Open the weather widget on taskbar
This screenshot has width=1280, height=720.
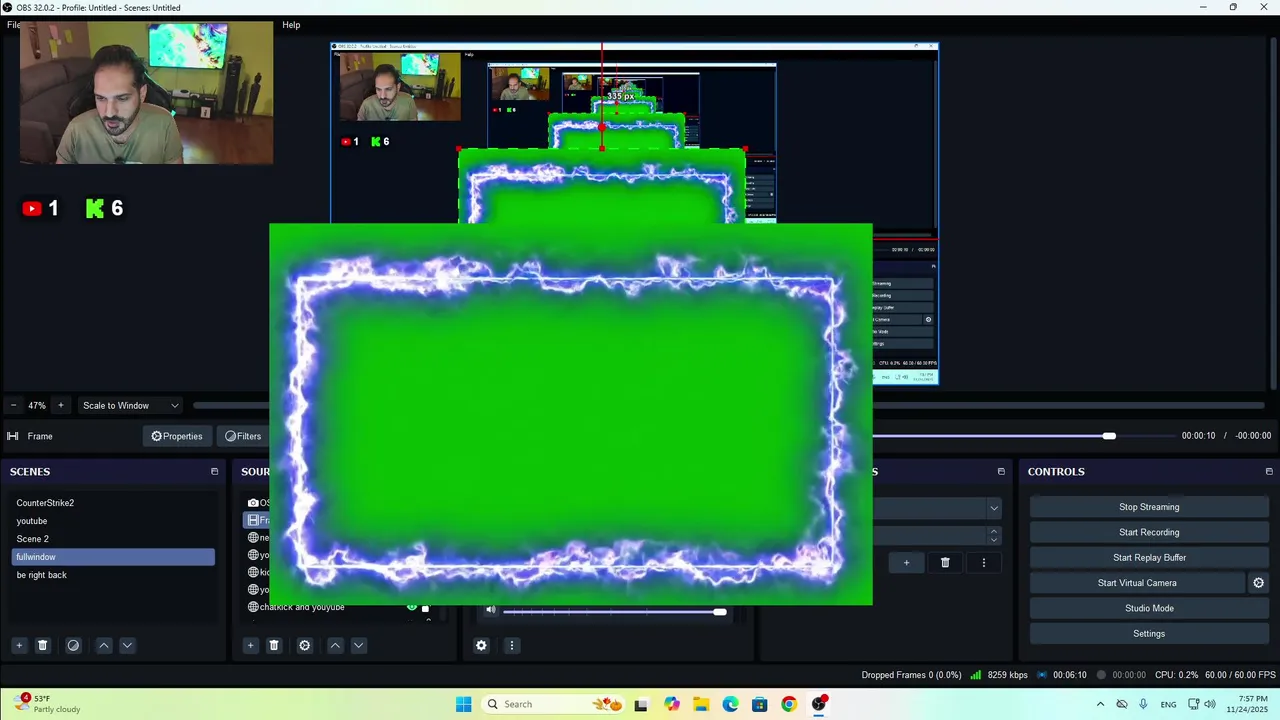tap(48, 704)
